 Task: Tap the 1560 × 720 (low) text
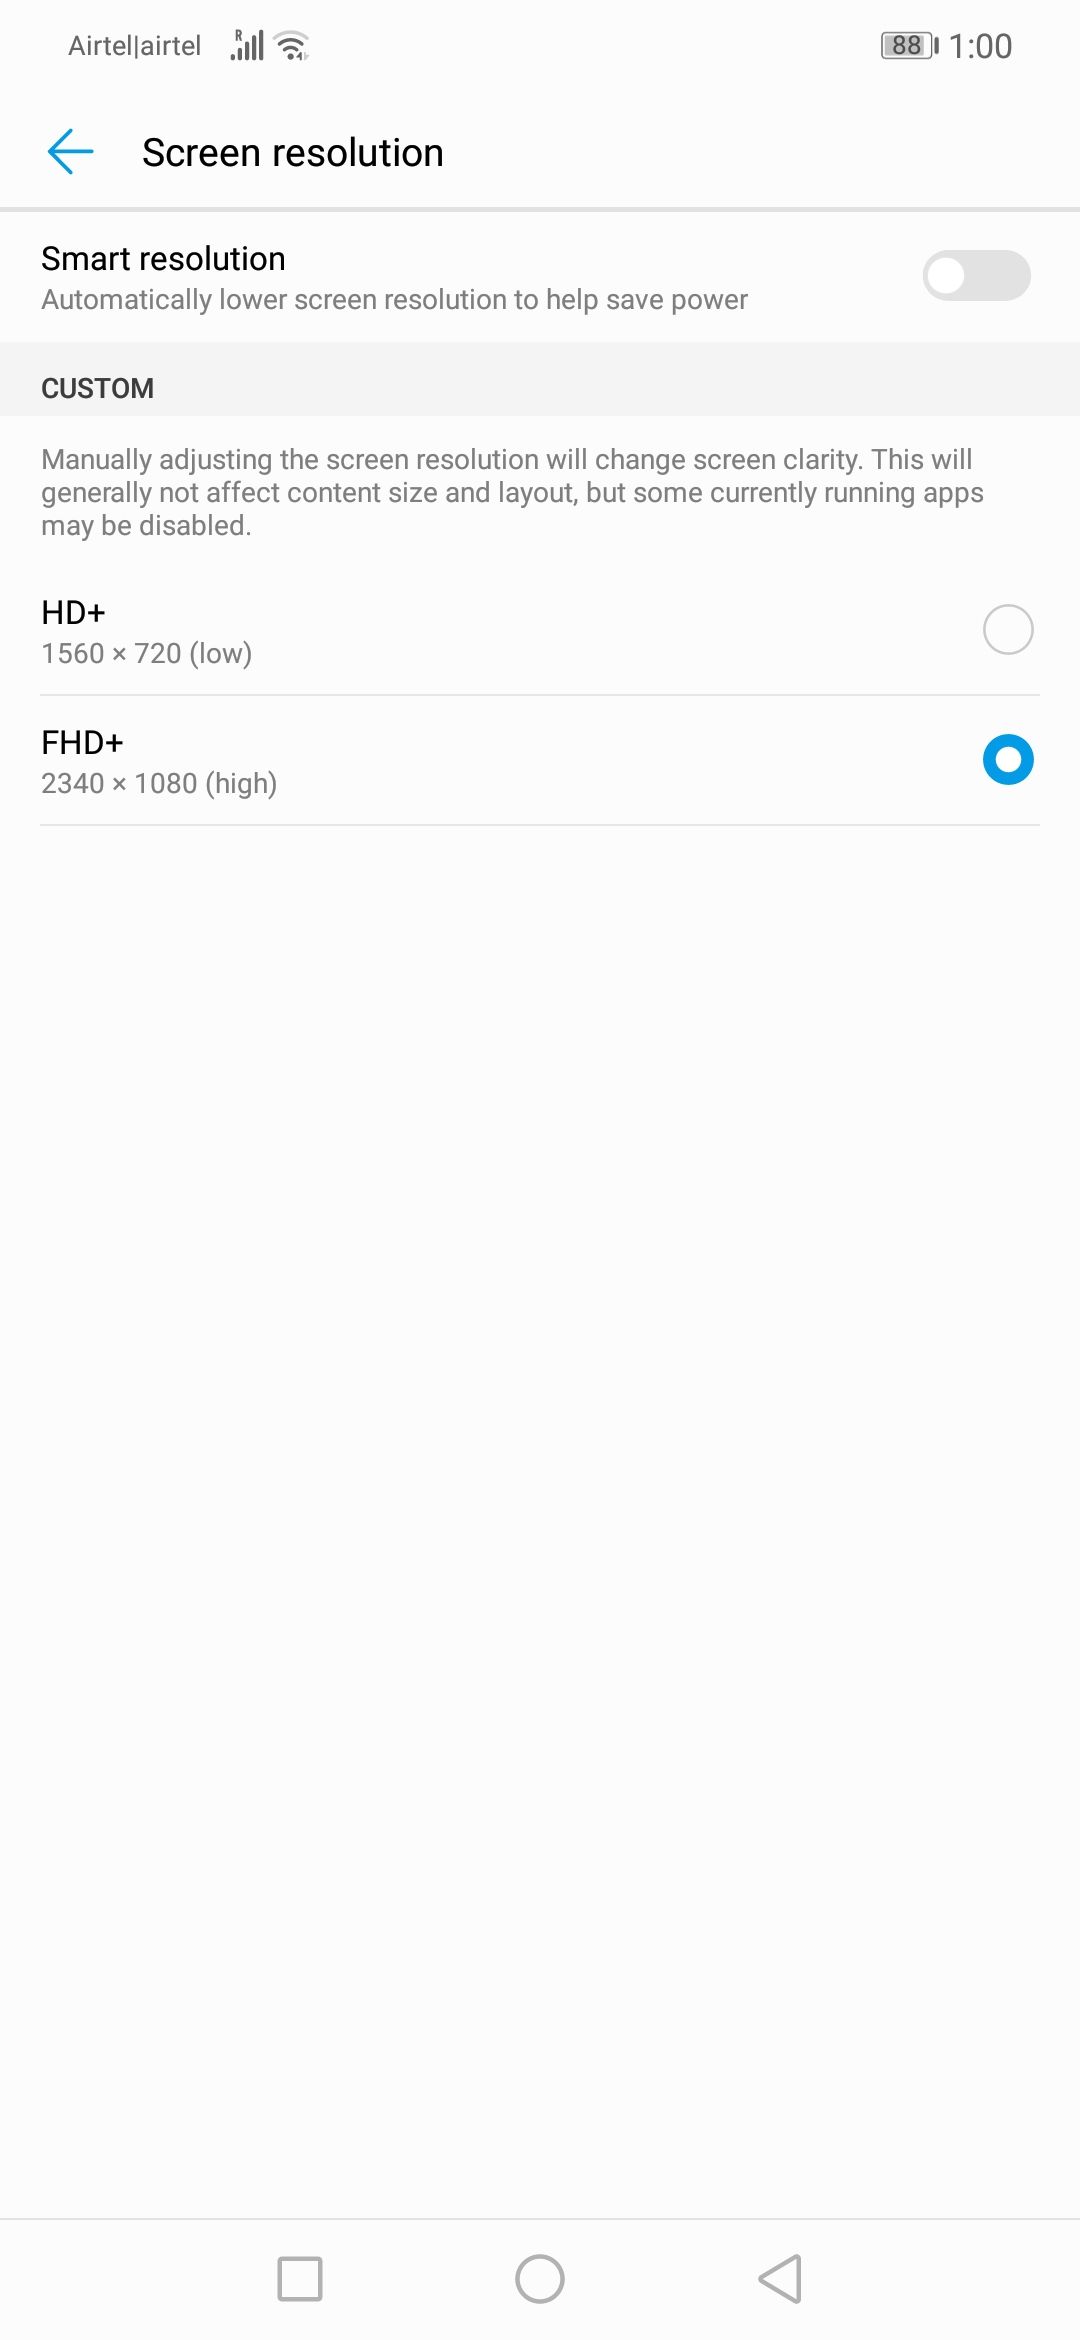(146, 653)
